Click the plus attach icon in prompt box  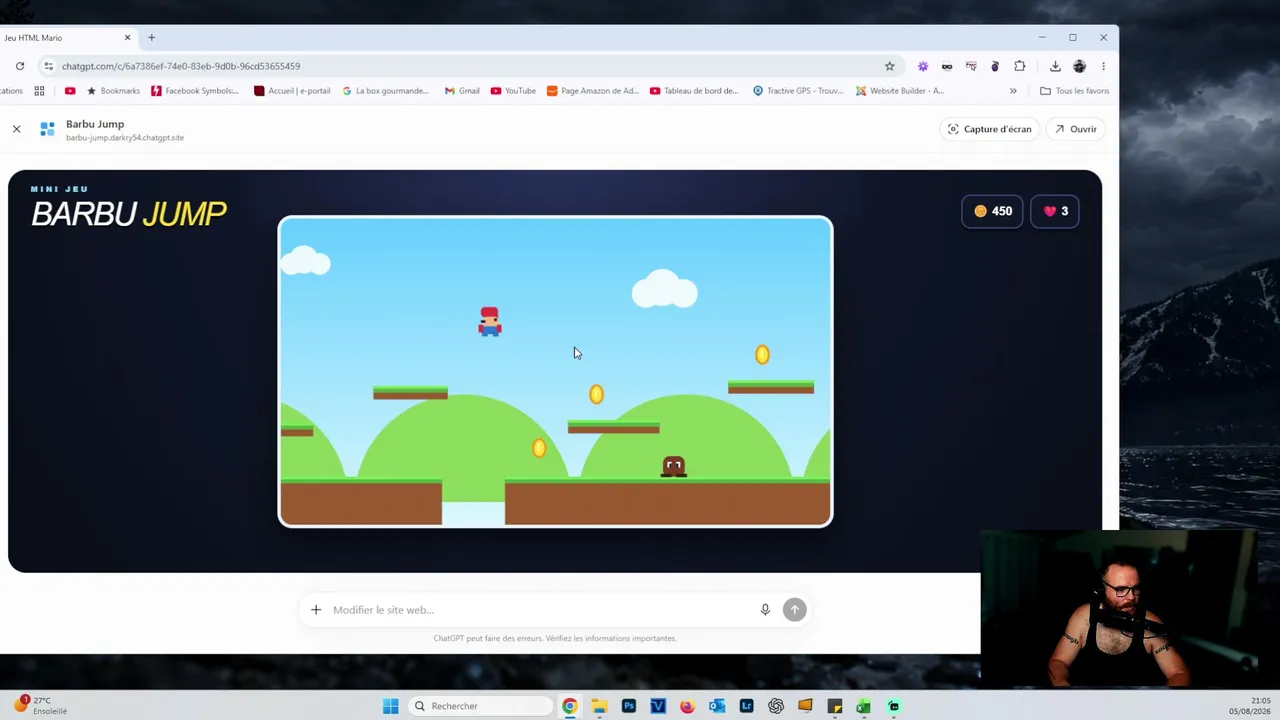point(316,610)
